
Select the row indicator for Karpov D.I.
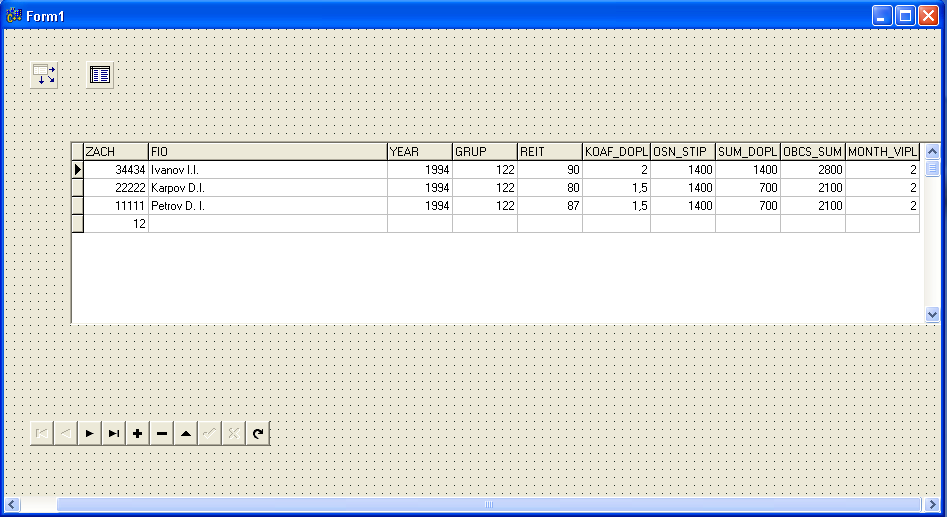pyautogui.click(x=77, y=188)
